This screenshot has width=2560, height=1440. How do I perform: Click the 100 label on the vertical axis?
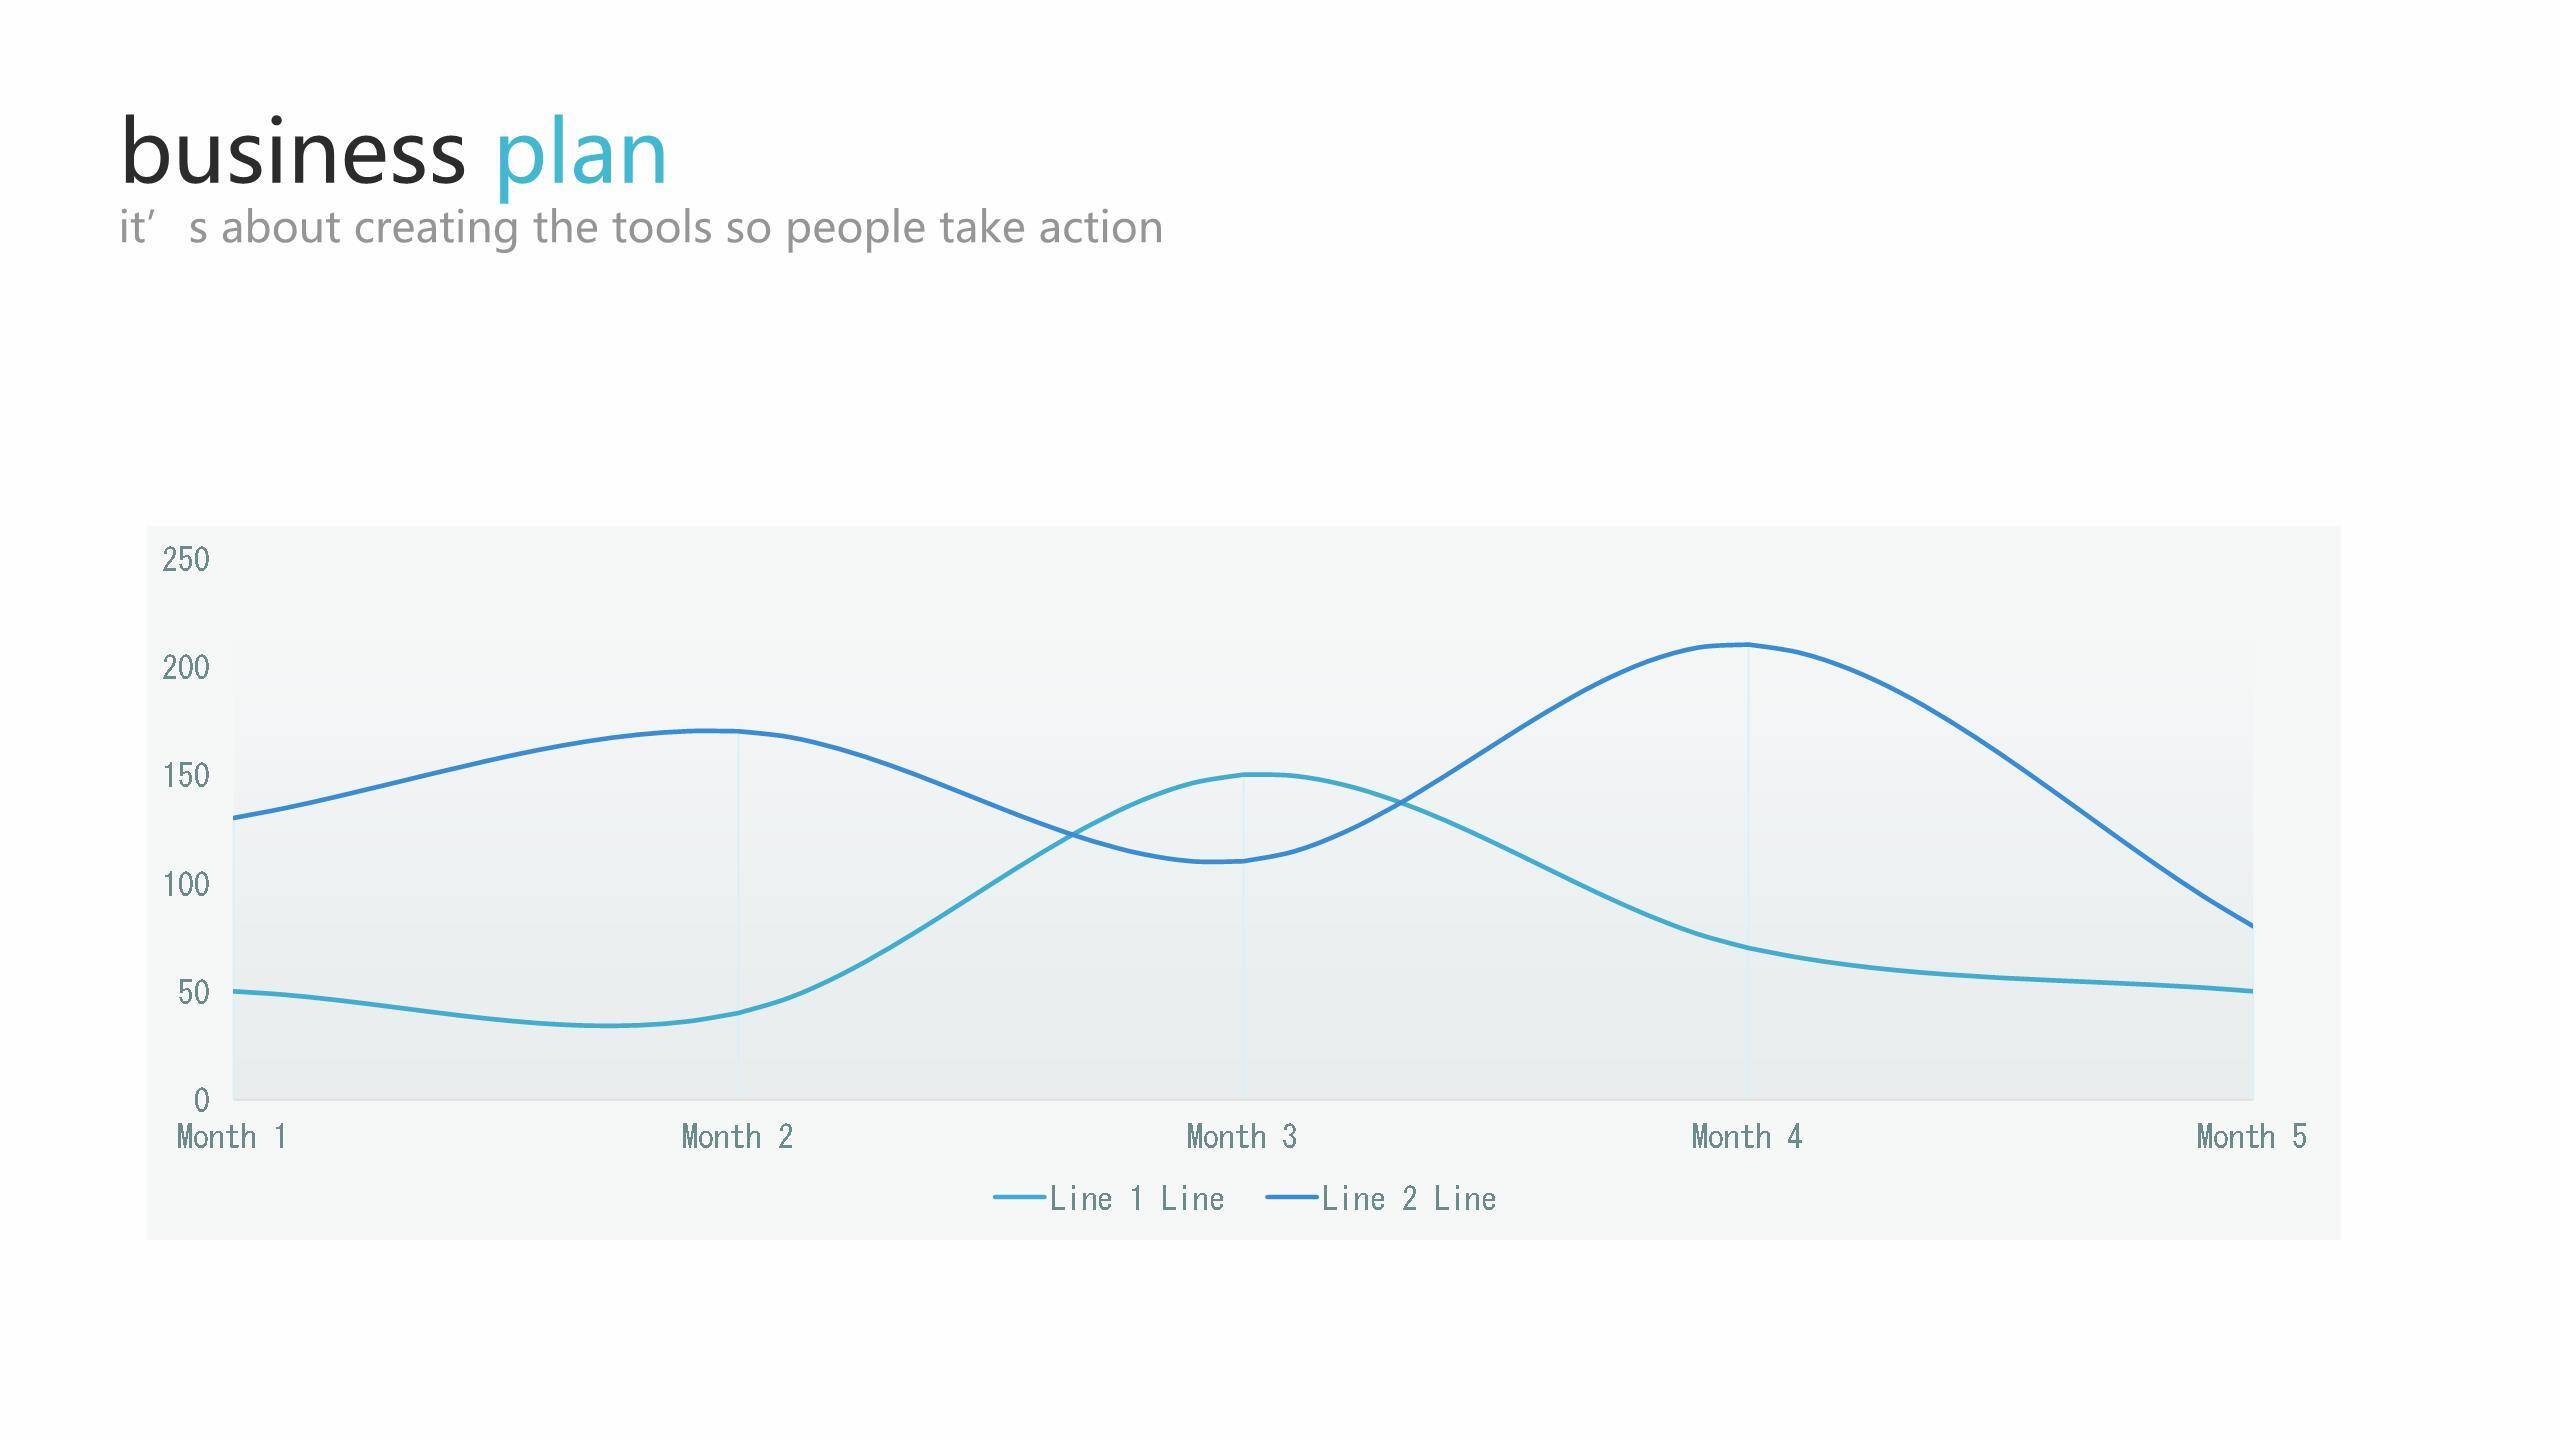(186, 884)
